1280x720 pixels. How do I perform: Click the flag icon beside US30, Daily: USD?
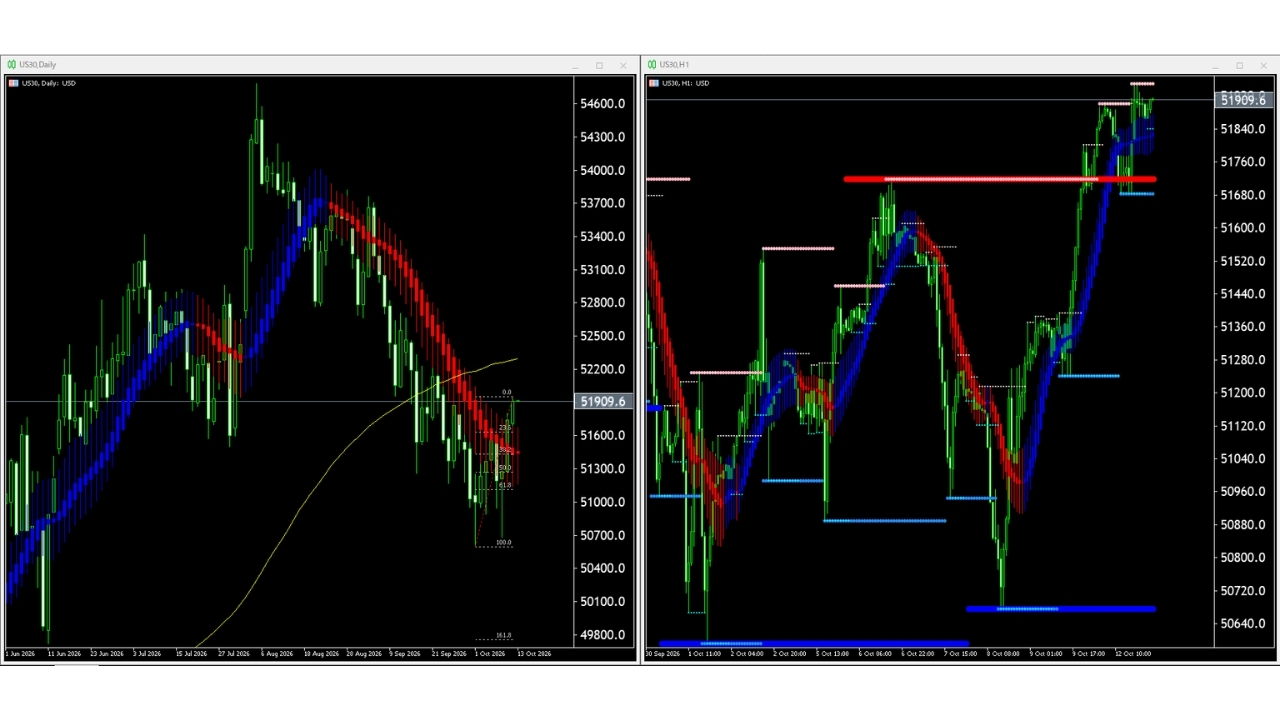[x=13, y=83]
